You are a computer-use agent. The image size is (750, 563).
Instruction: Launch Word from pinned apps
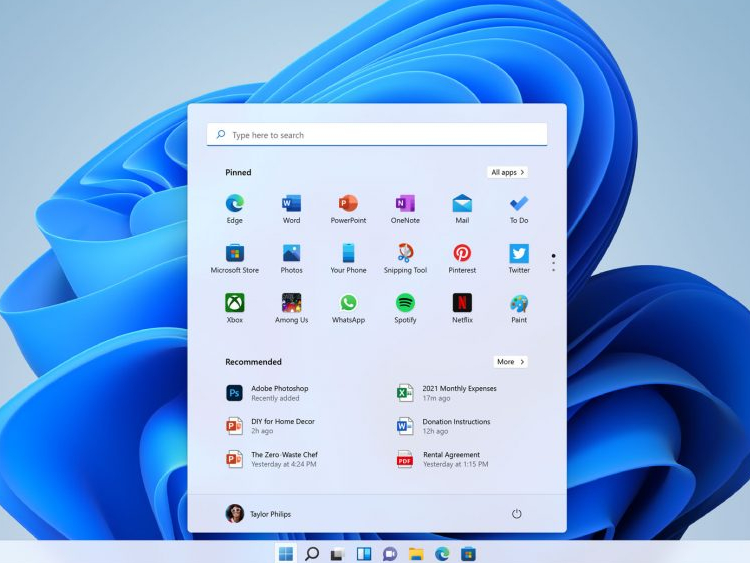291,209
